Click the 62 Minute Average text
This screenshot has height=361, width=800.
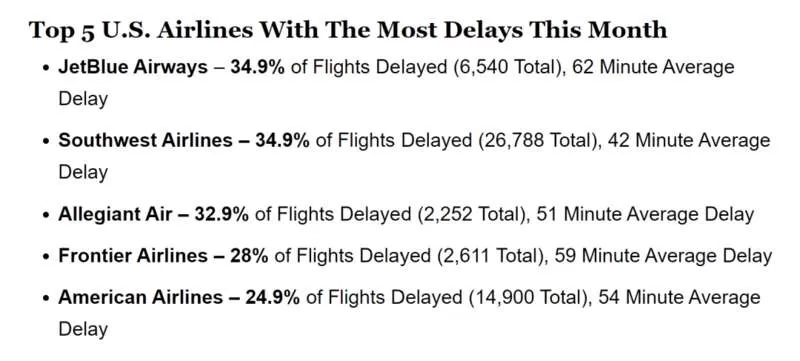[654, 67]
